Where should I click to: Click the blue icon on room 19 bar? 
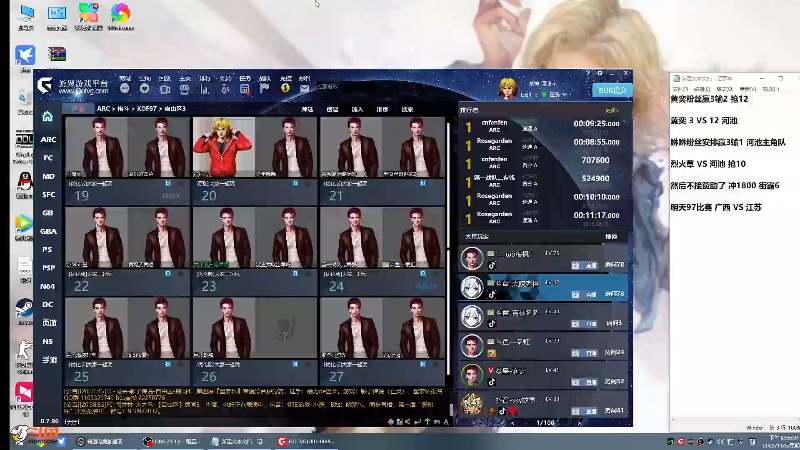pos(168,183)
